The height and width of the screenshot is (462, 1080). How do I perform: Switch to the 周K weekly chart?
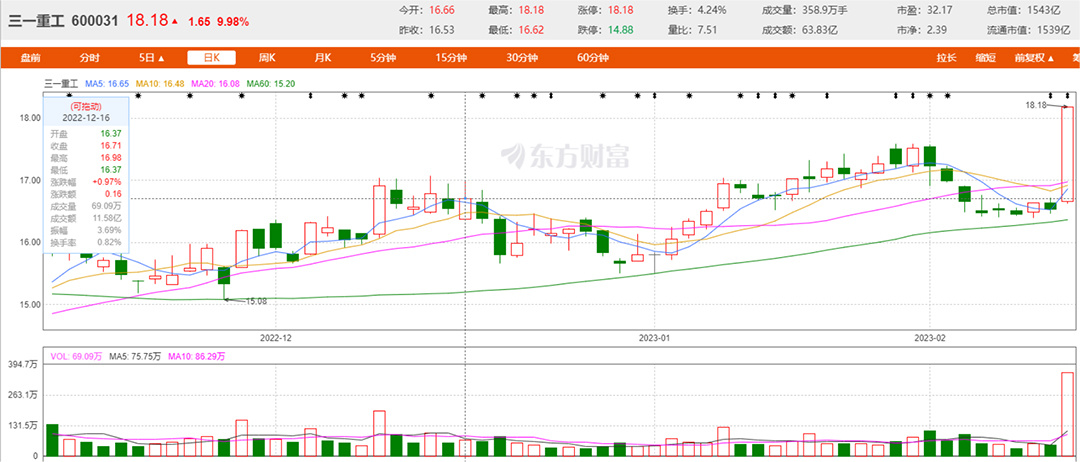tap(267, 59)
